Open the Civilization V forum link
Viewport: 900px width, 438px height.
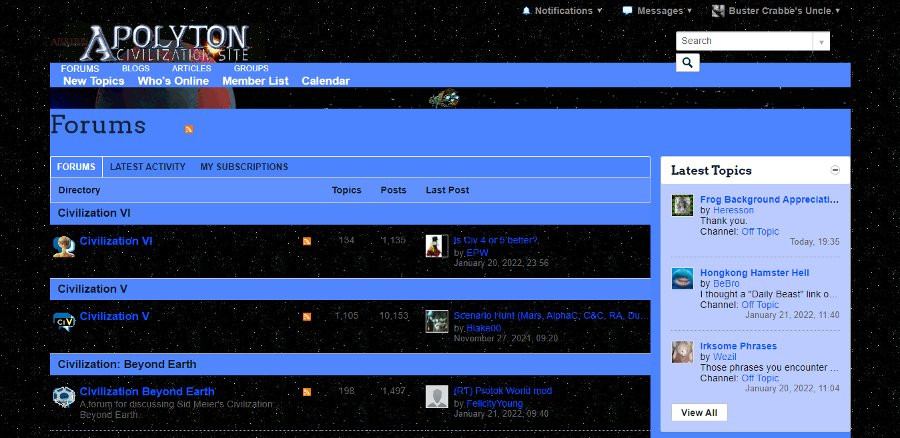pos(114,316)
